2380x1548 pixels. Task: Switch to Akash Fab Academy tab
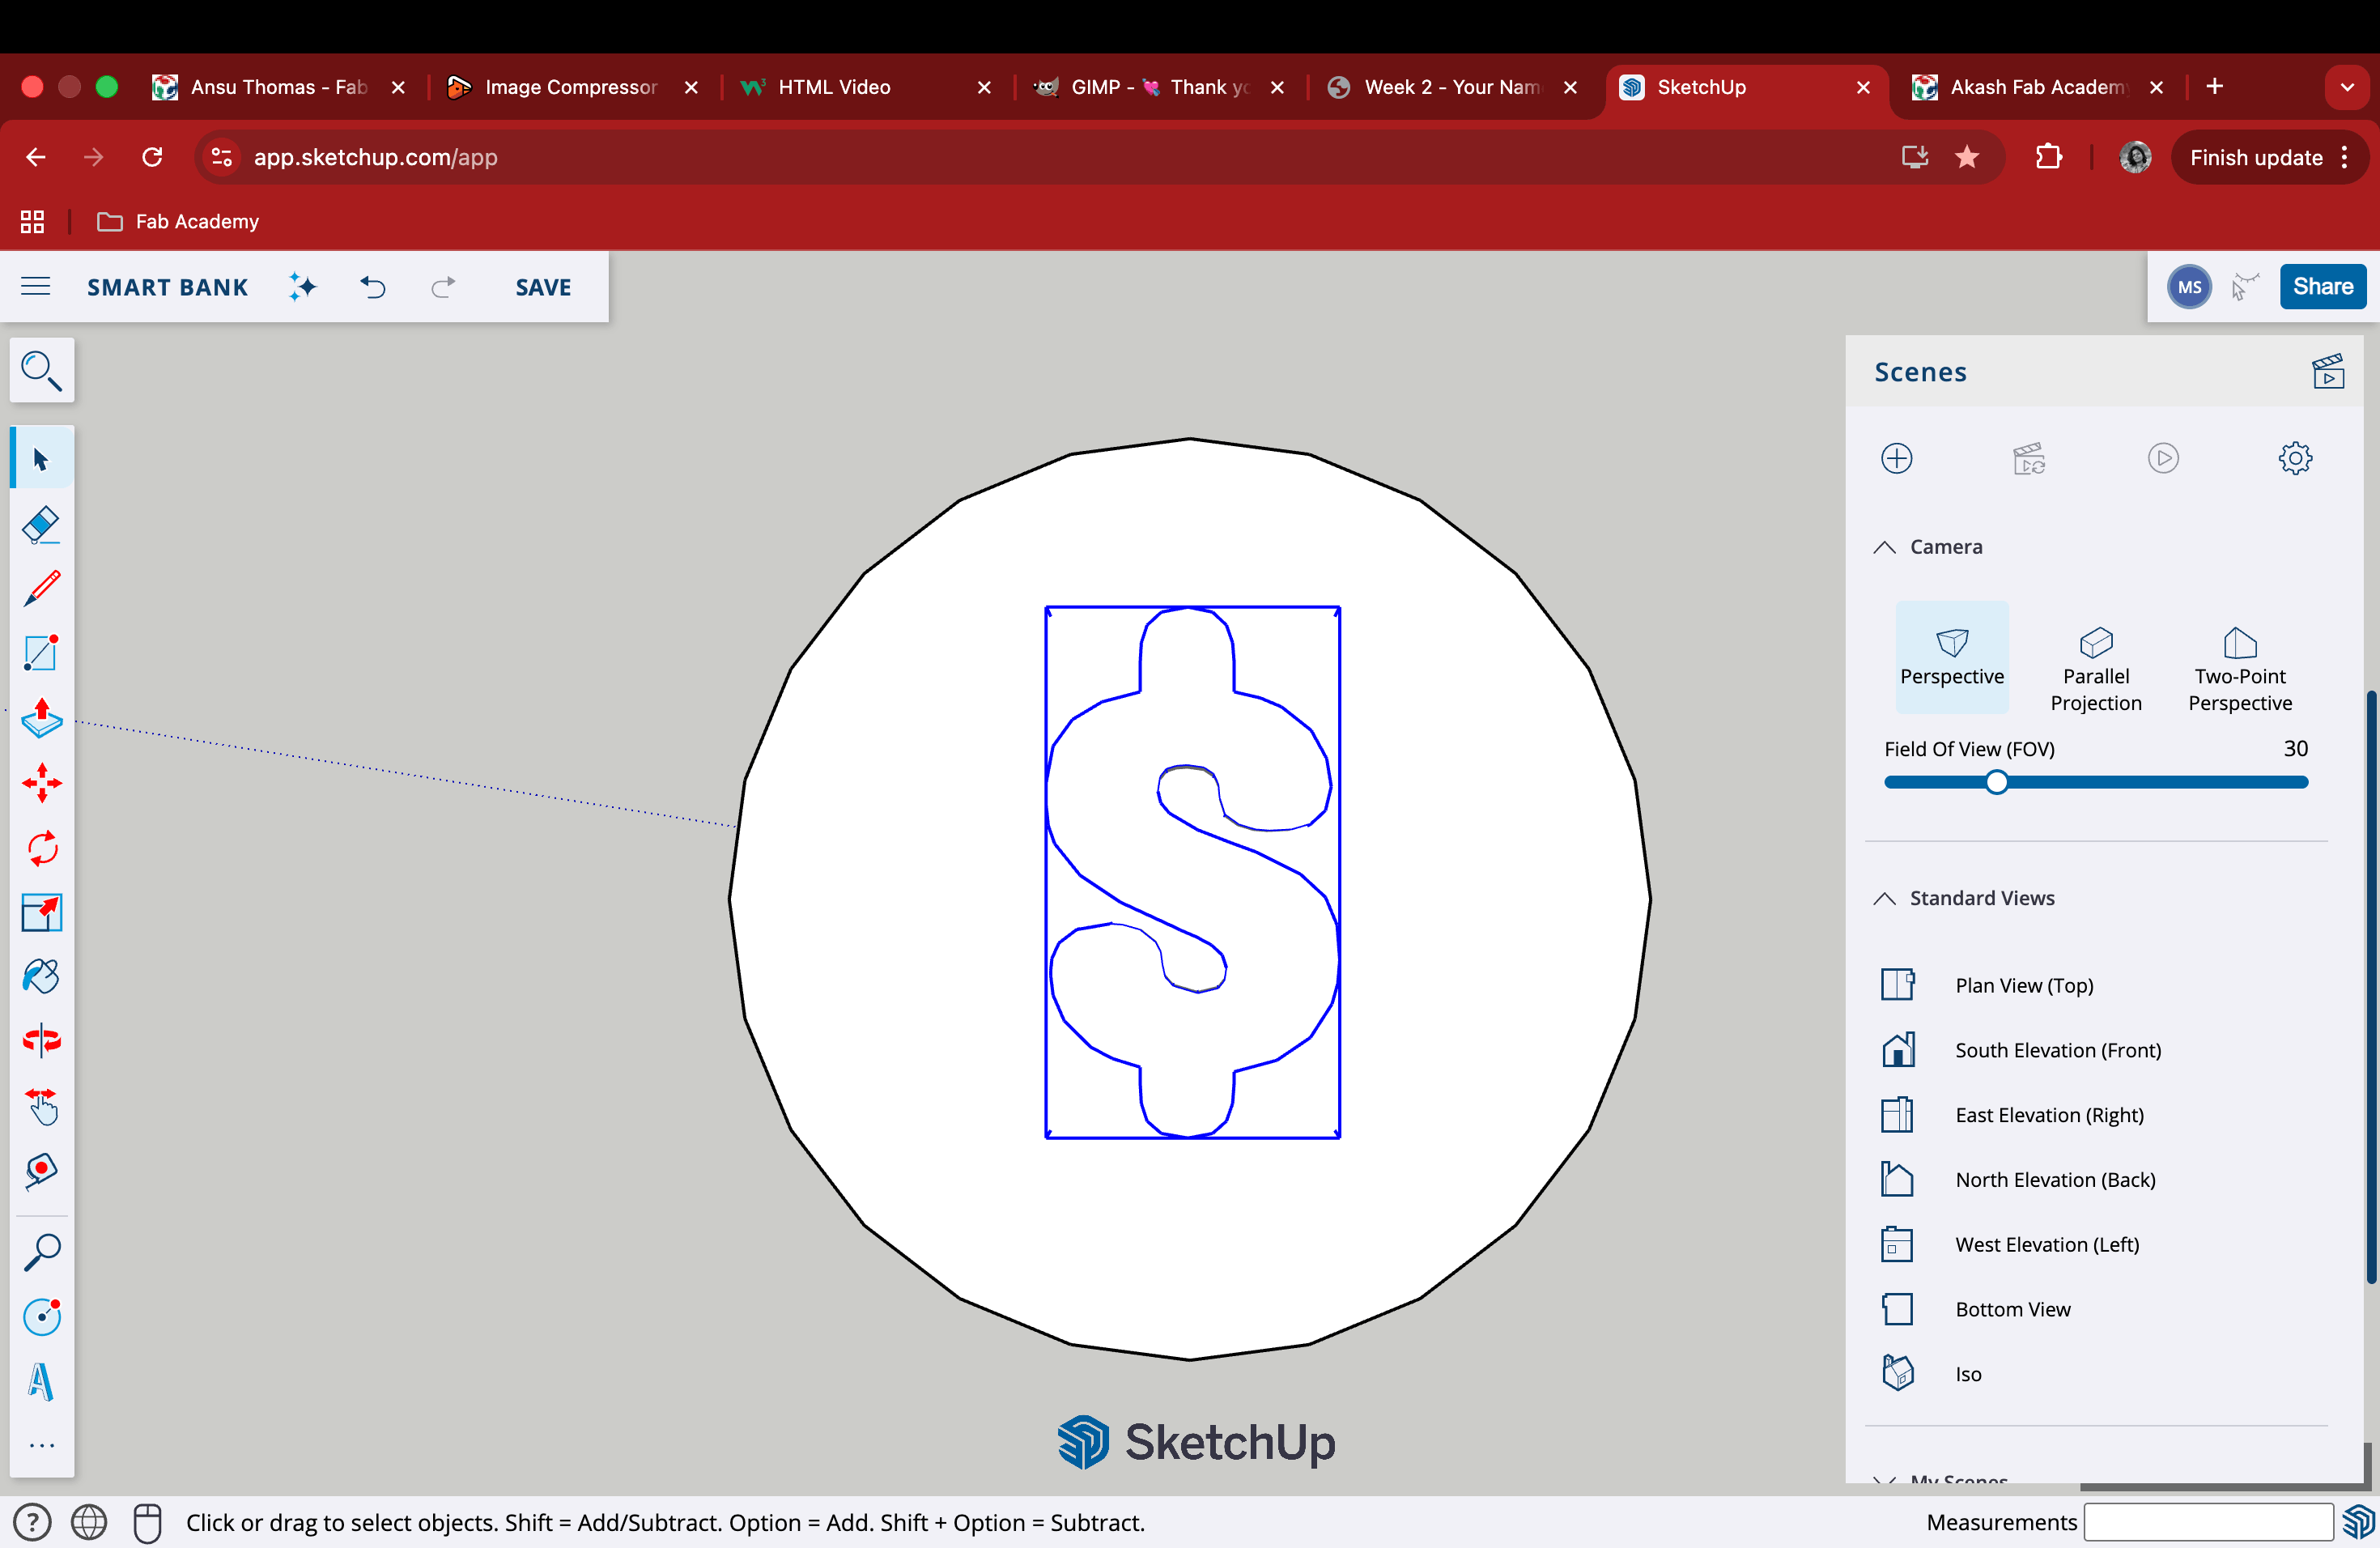pyautogui.click(x=2035, y=87)
